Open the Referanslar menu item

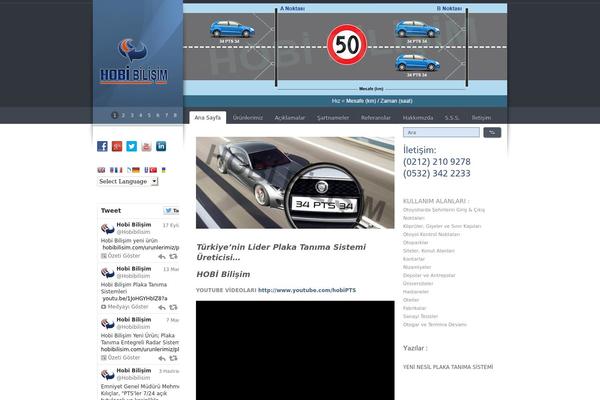pyautogui.click(x=376, y=118)
